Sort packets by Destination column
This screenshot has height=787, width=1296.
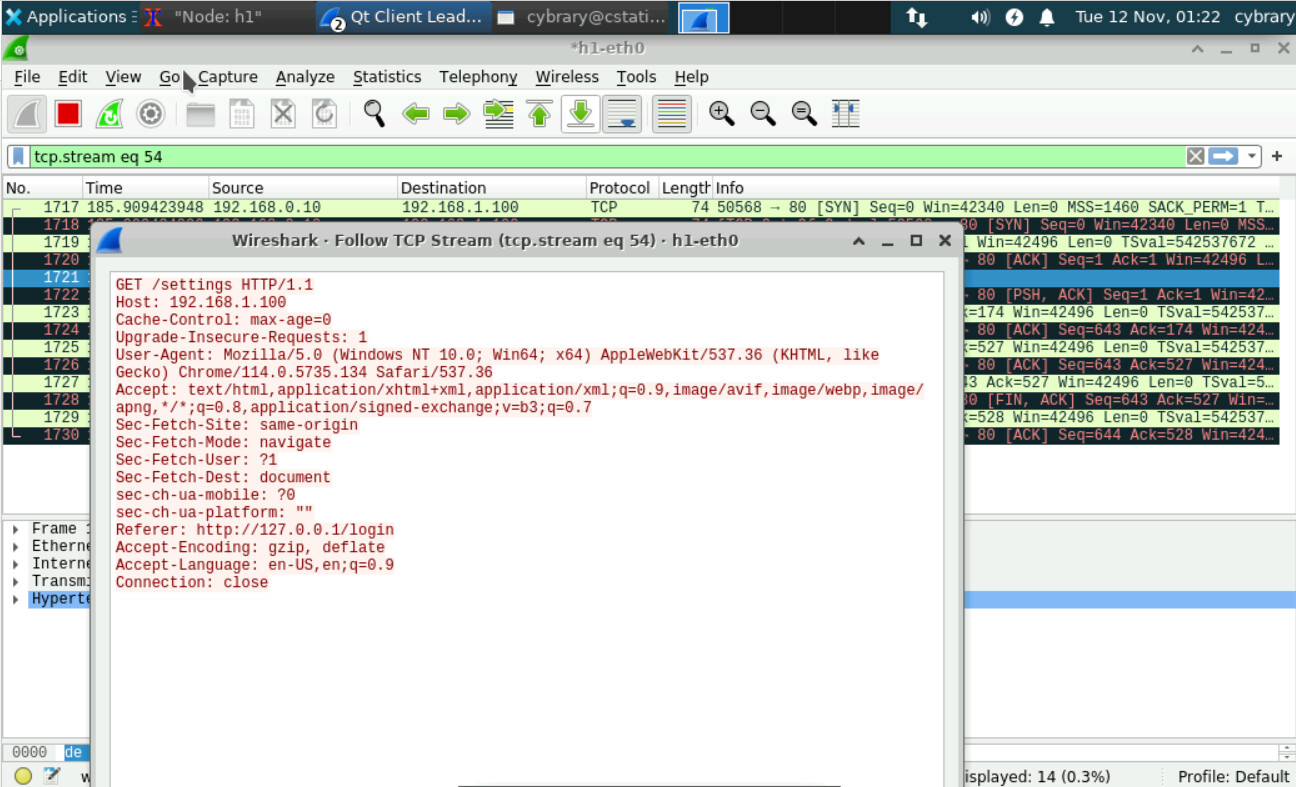pos(491,188)
